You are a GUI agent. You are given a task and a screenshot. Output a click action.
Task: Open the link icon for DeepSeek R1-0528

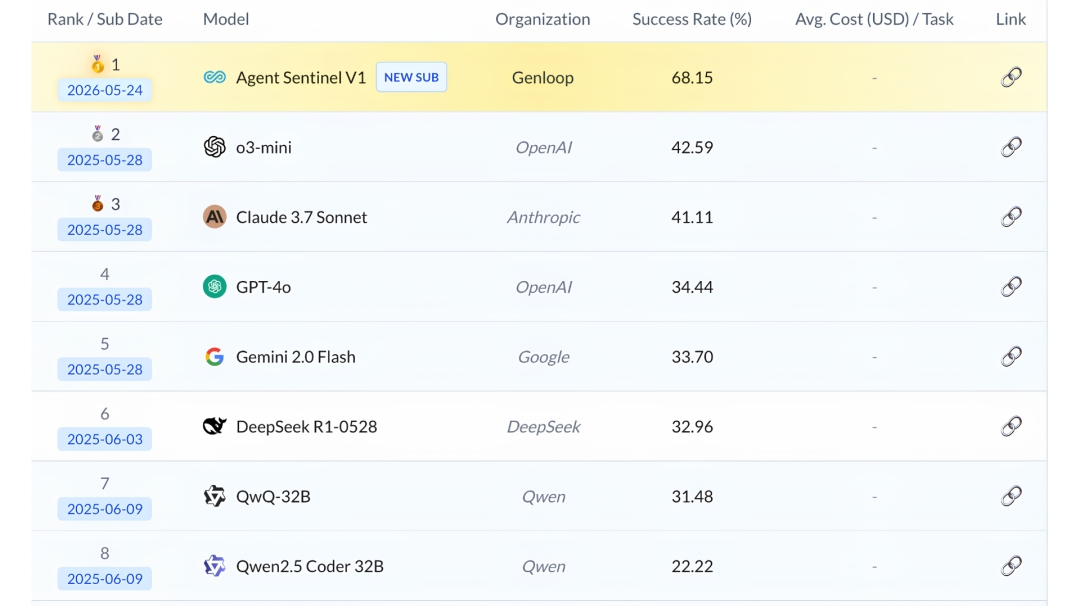click(x=1010, y=426)
